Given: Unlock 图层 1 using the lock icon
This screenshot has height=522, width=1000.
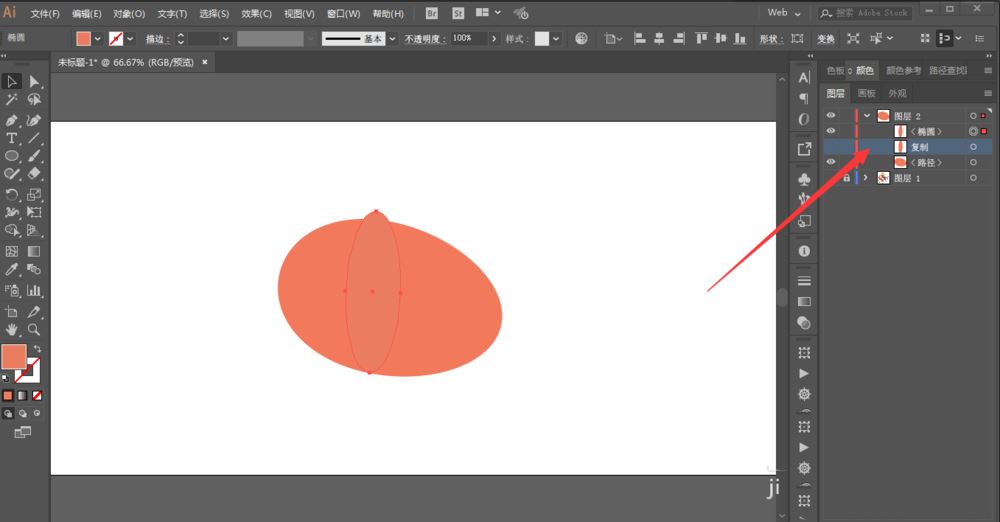Looking at the screenshot, I should coord(847,178).
